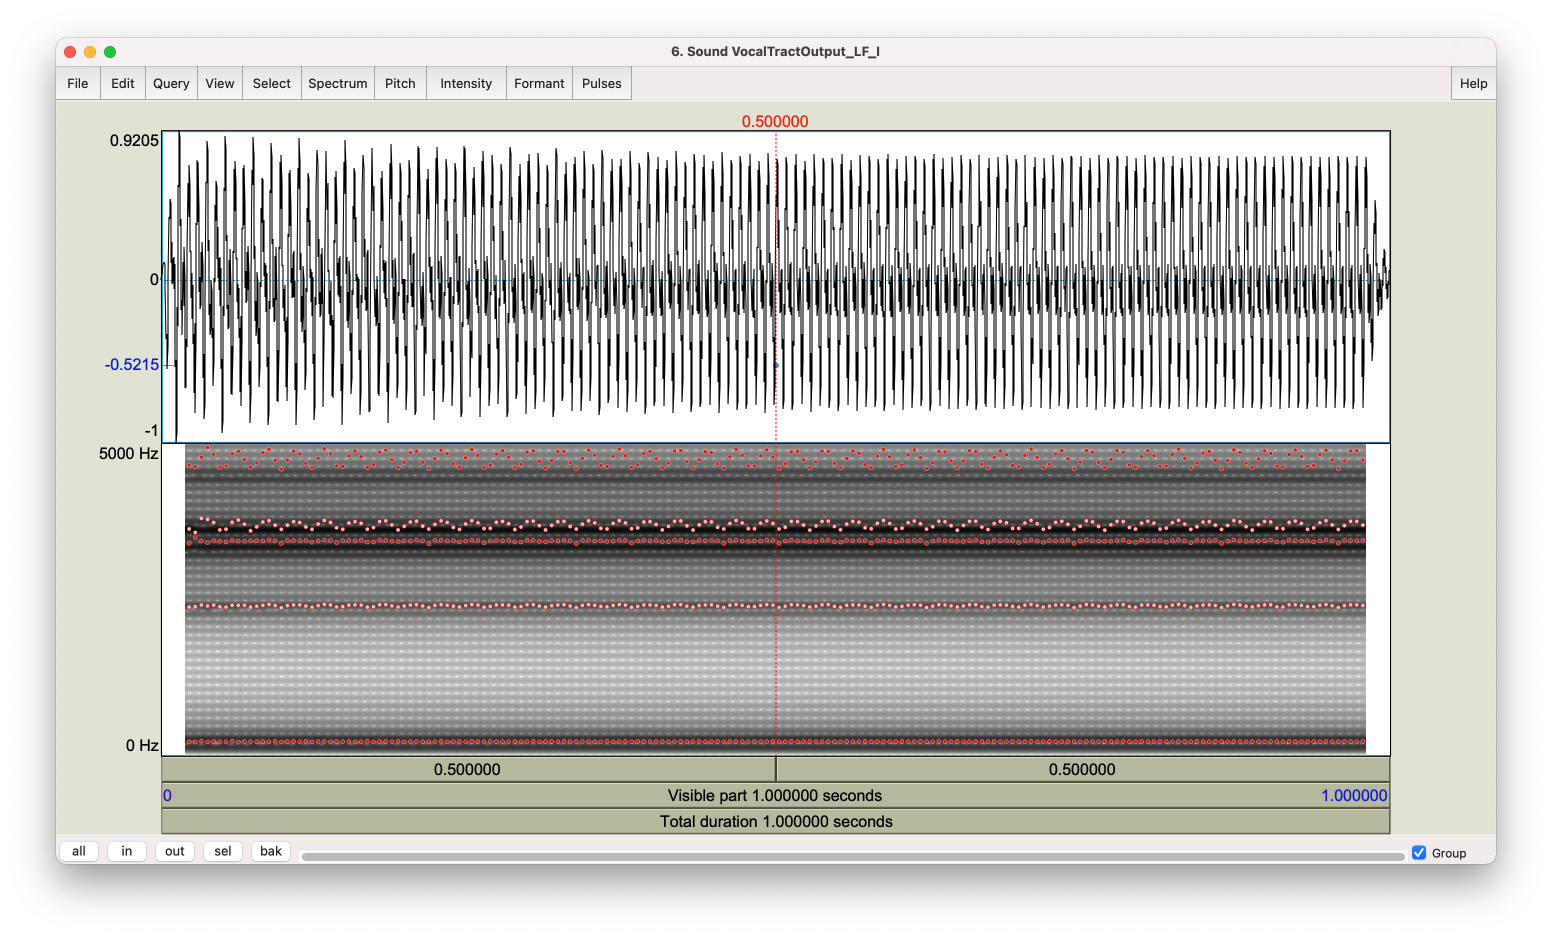Toggle the Group checkbox
This screenshot has width=1552, height=938.
[x=1419, y=853]
